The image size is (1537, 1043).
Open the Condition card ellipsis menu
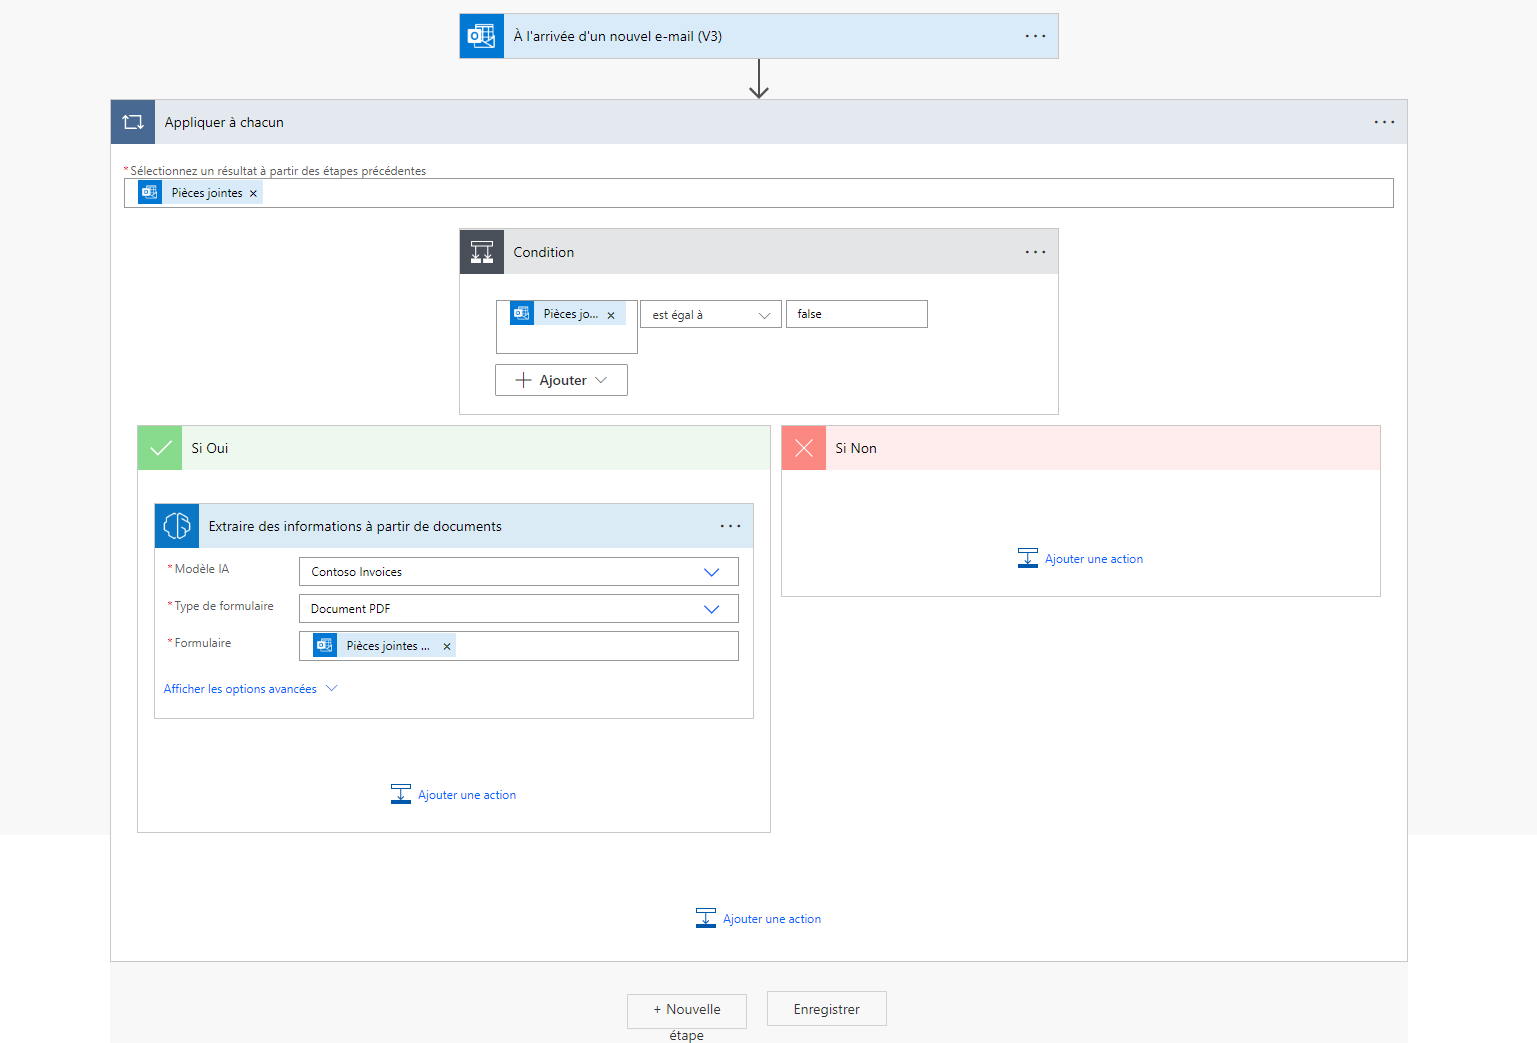click(1035, 252)
